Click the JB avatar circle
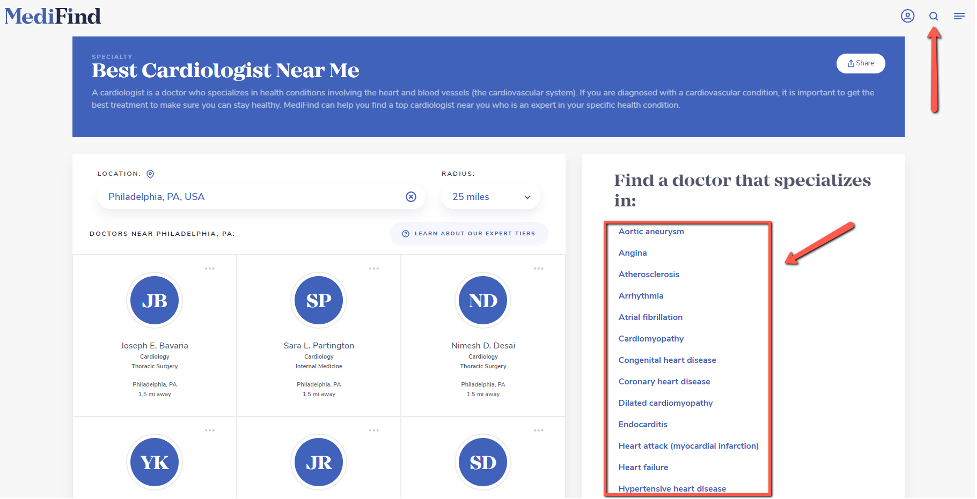This screenshot has width=977, height=499. click(x=155, y=300)
